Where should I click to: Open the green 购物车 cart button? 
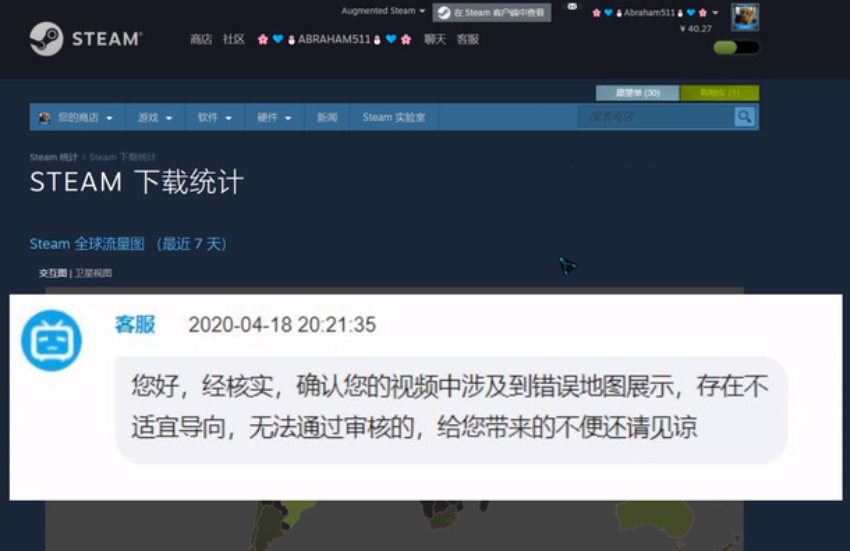[x=720, y=93]
